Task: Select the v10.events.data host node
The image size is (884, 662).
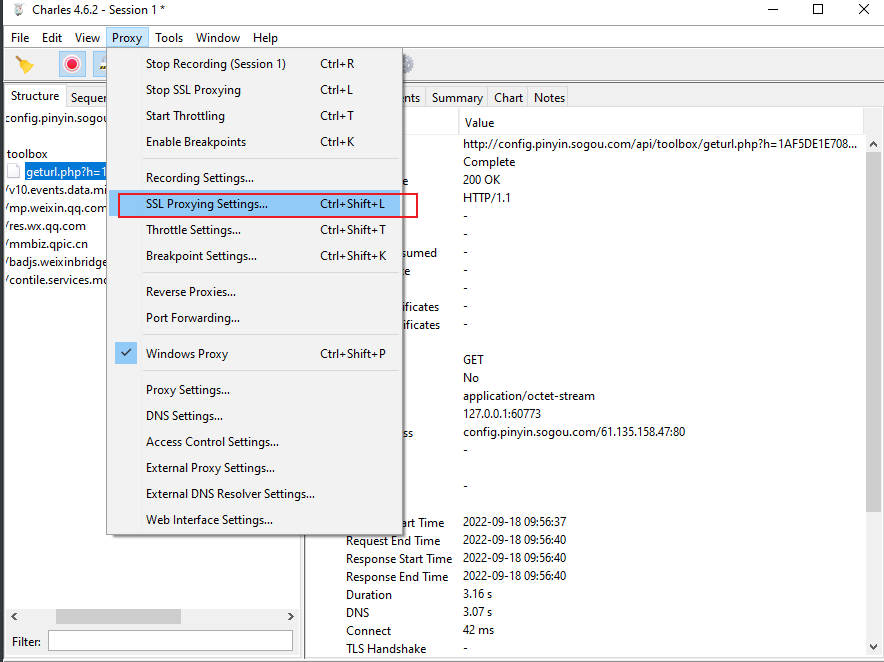Action: pyautogui.click(x=57, y=189)
